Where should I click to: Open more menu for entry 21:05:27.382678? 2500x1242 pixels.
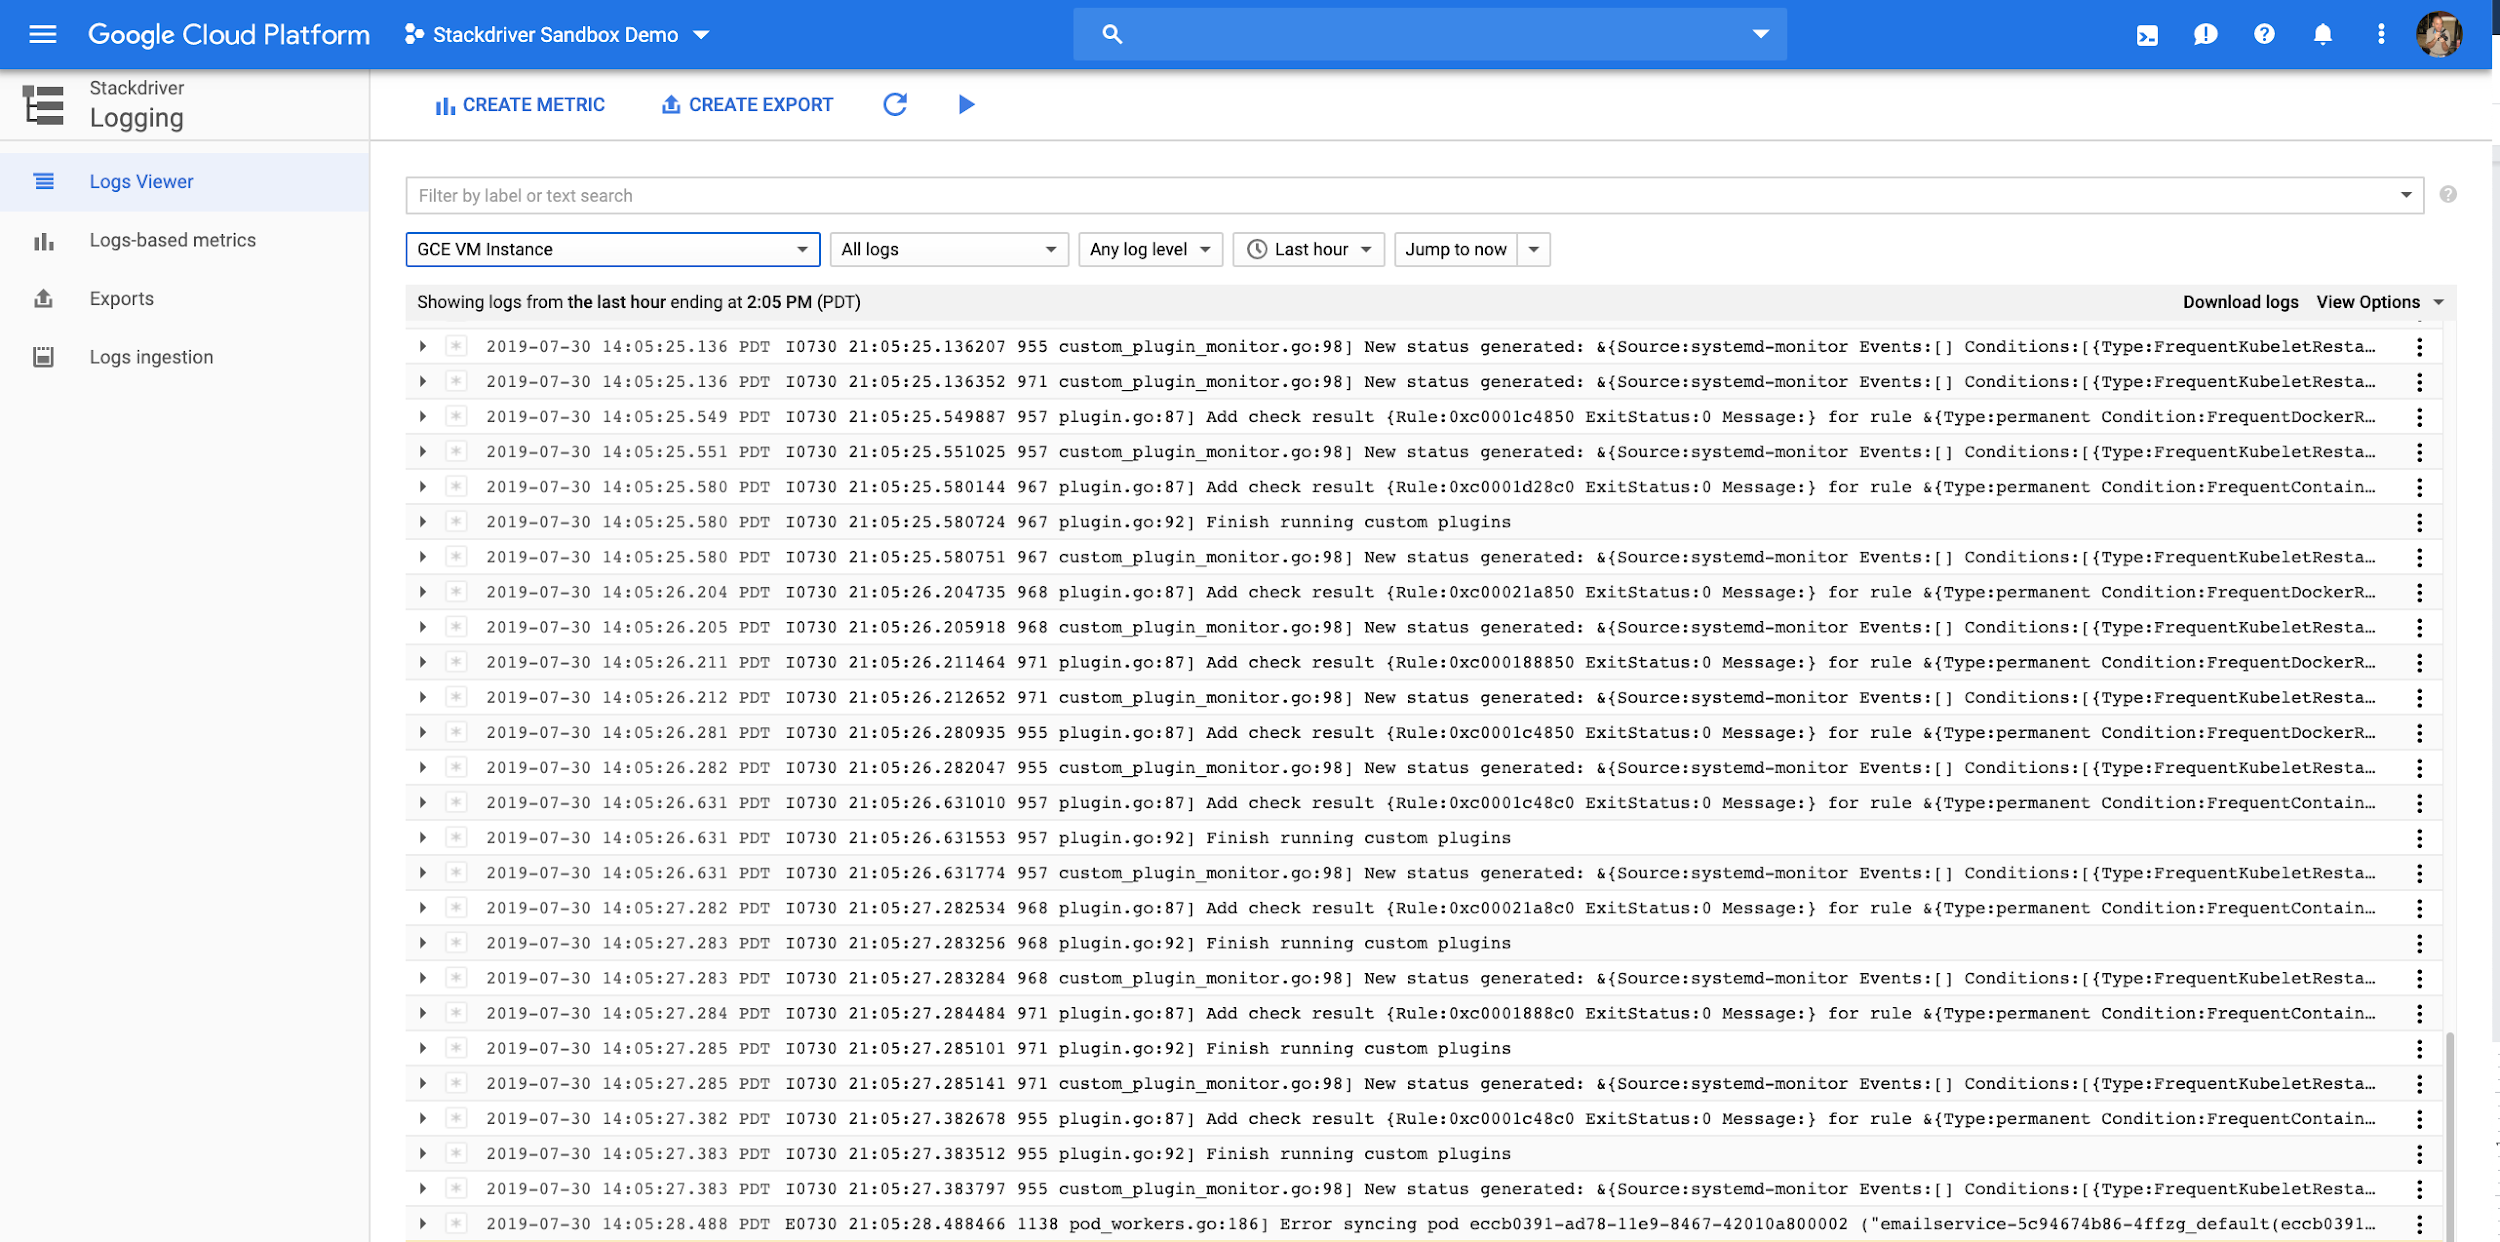[2419, 1119]
